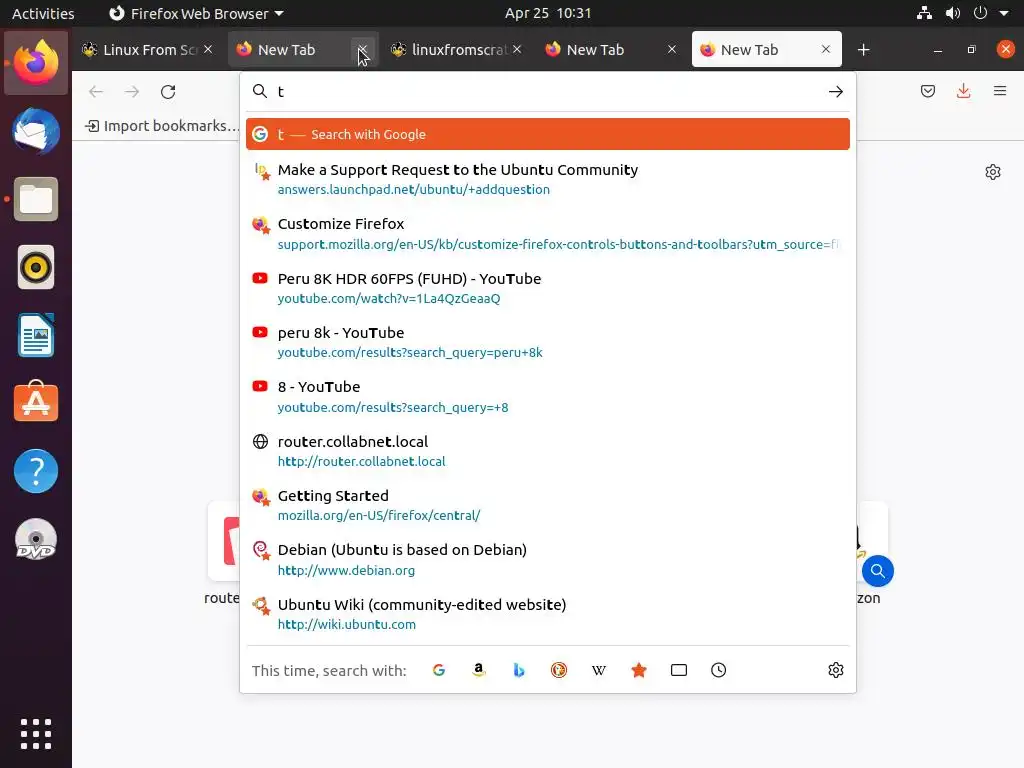Open '8 - YouTube' suggestion
Screen dimensions: 1024x768
(x=548, y=397)
